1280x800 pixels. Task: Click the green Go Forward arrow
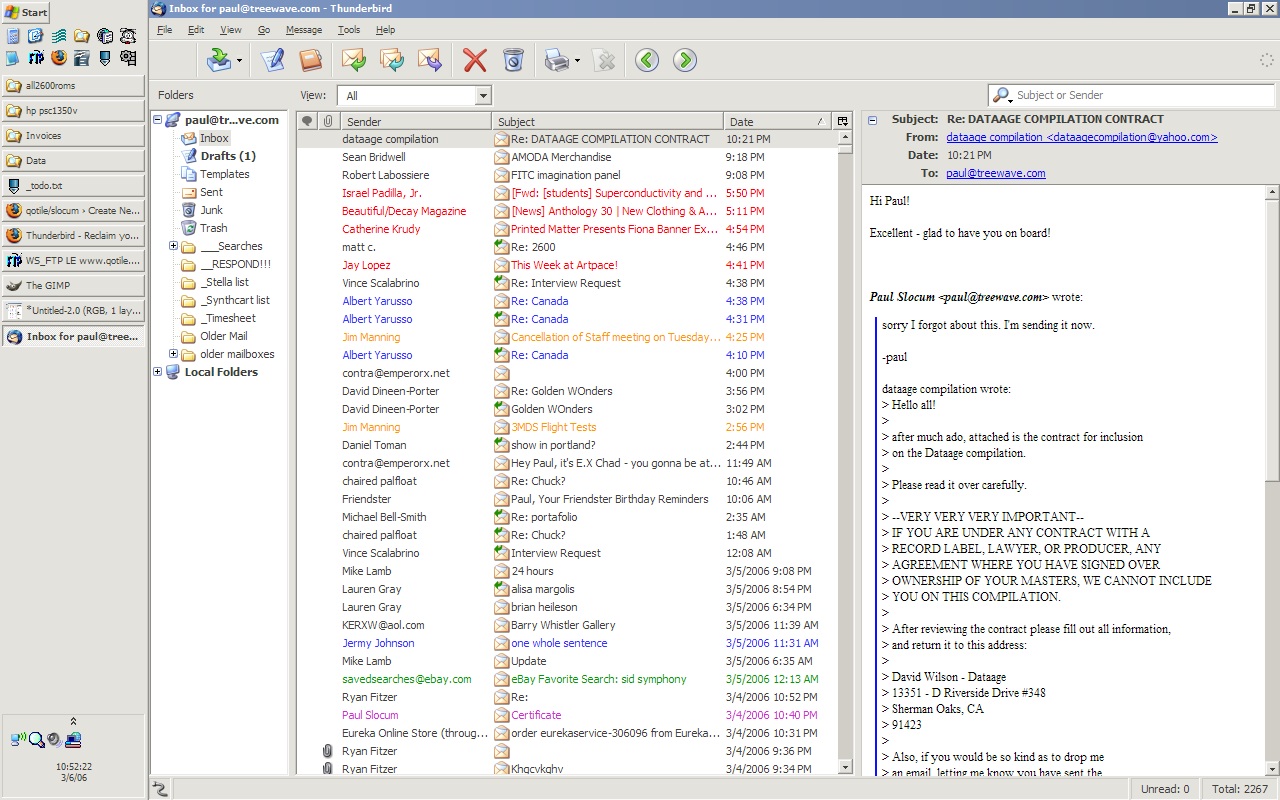click(x=685, y=61)
